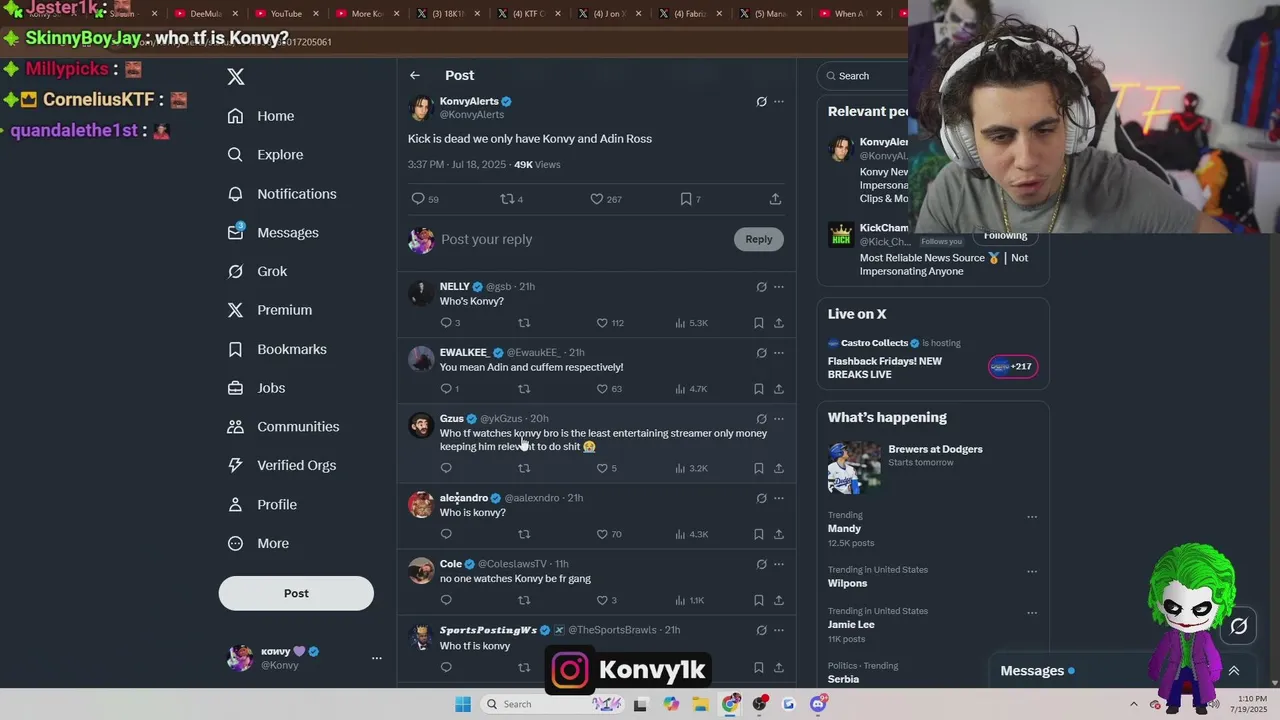Repost NELLY's reply

coord(524,323)
